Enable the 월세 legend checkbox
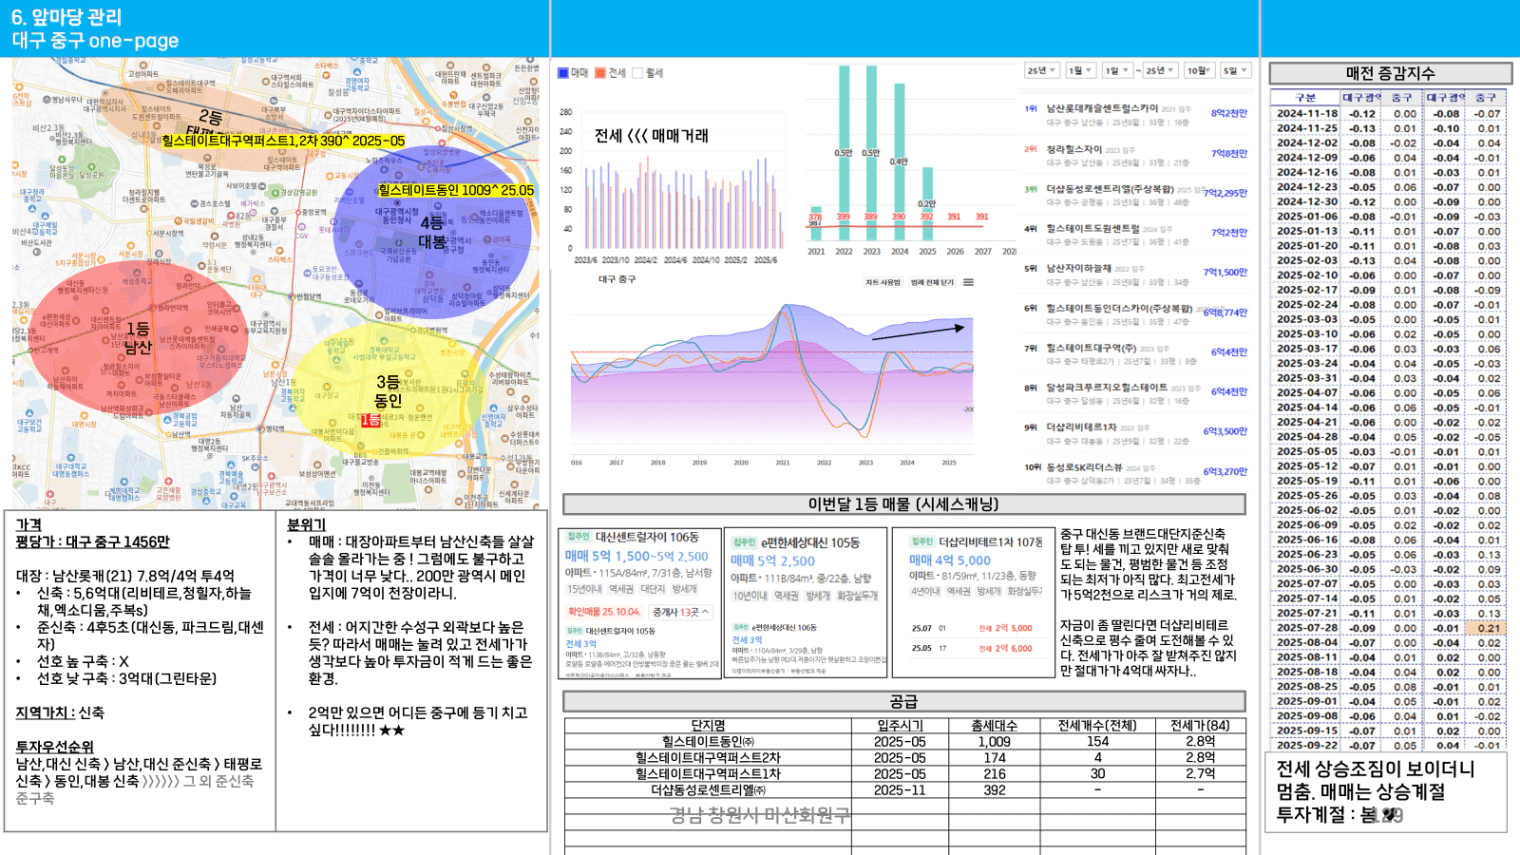The height and width of the screenshot is (855, 1520). 638,73
